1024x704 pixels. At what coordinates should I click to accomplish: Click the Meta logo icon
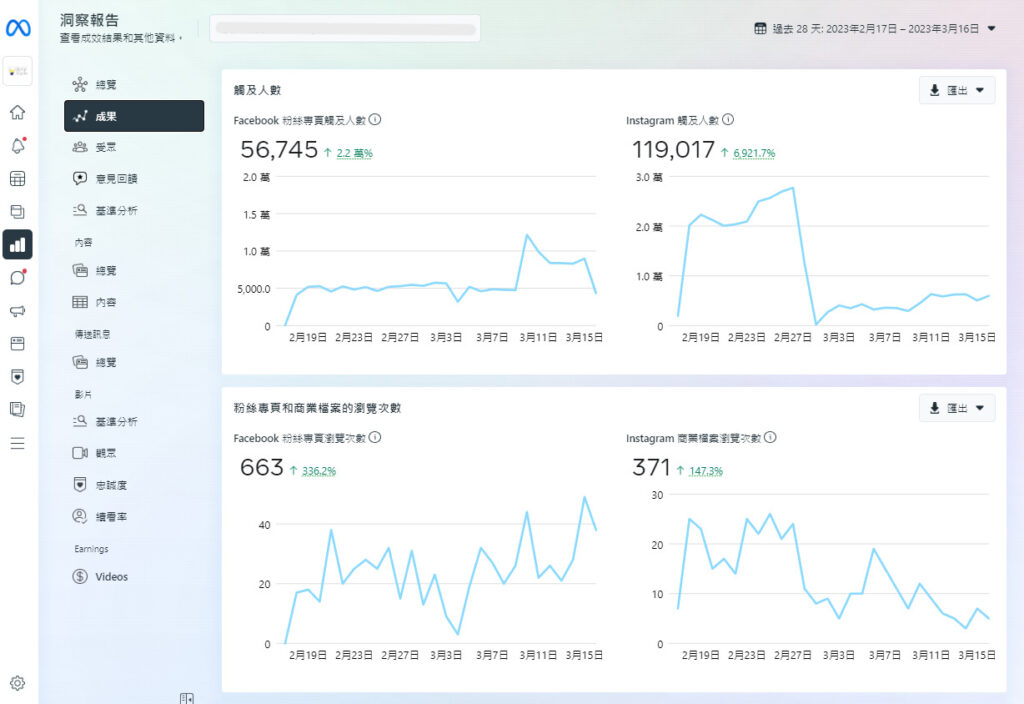(18, 28)
